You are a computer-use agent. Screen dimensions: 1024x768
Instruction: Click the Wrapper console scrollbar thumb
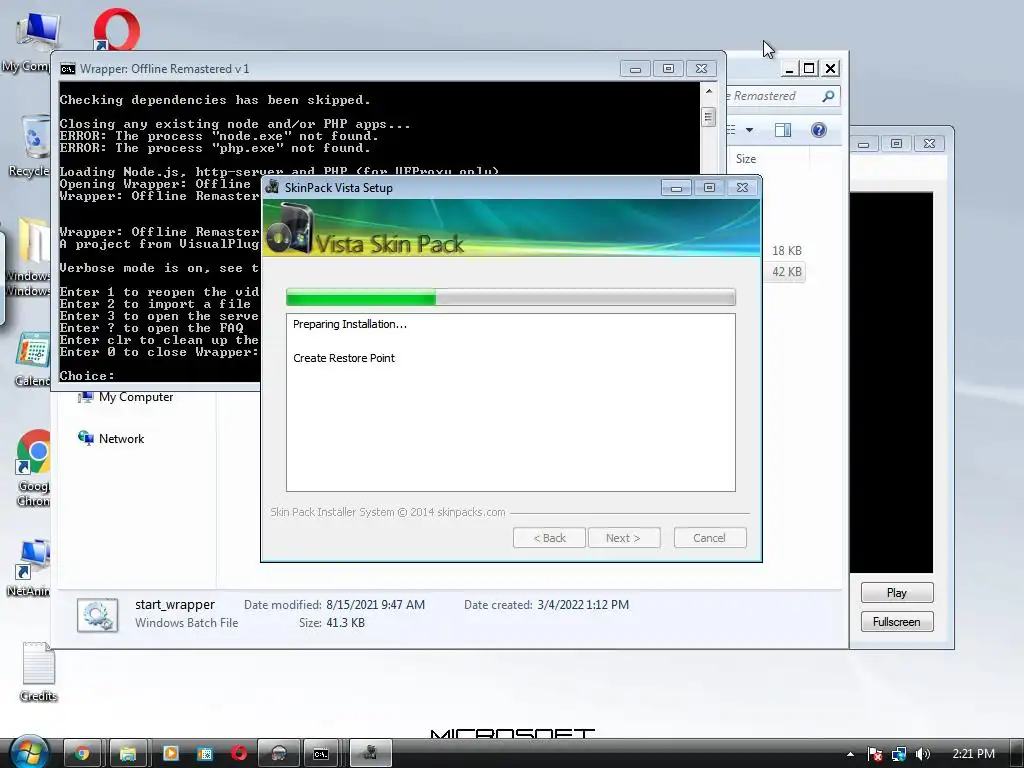click(709, 117)
